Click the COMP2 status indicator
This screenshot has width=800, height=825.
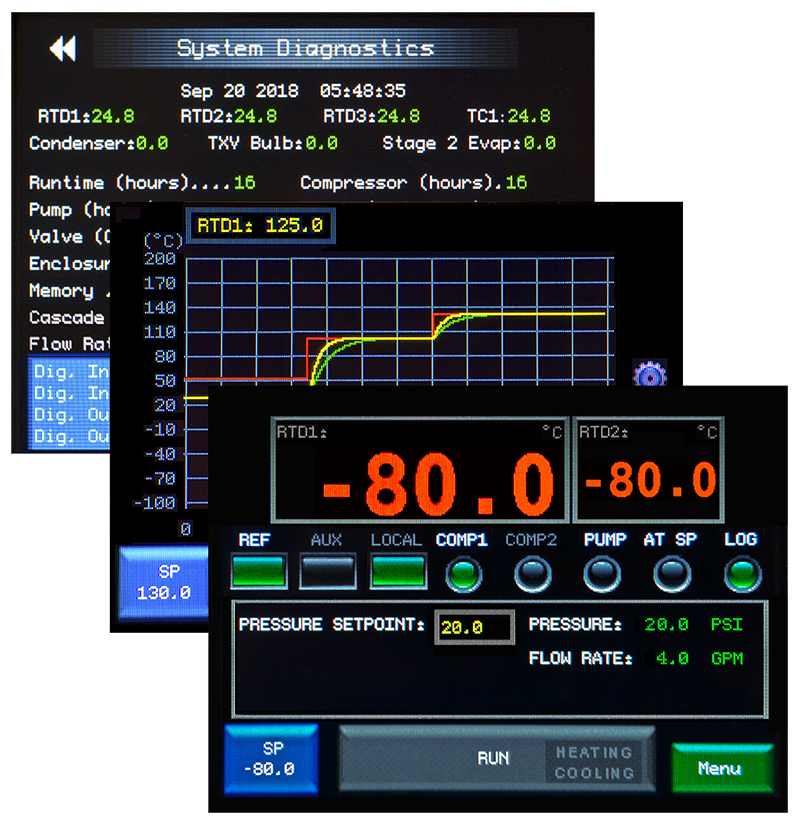pyautogui.click(x=532, y=575)
